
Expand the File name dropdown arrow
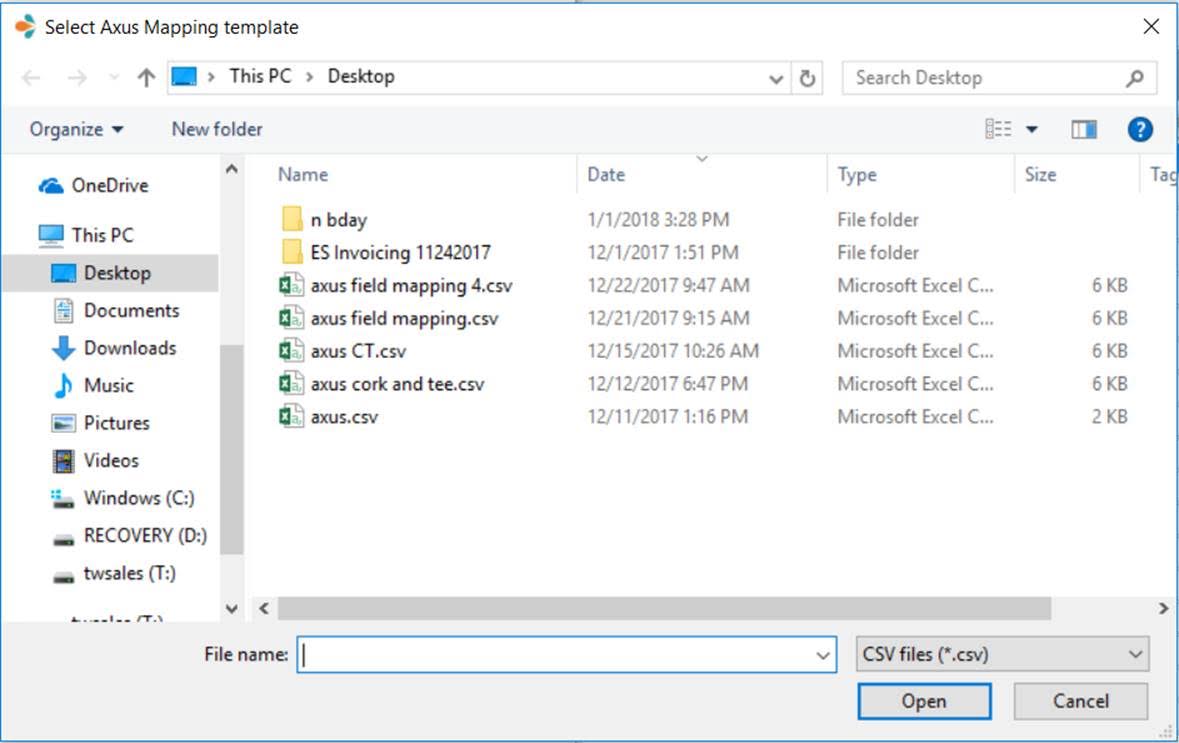click(823, 656)
